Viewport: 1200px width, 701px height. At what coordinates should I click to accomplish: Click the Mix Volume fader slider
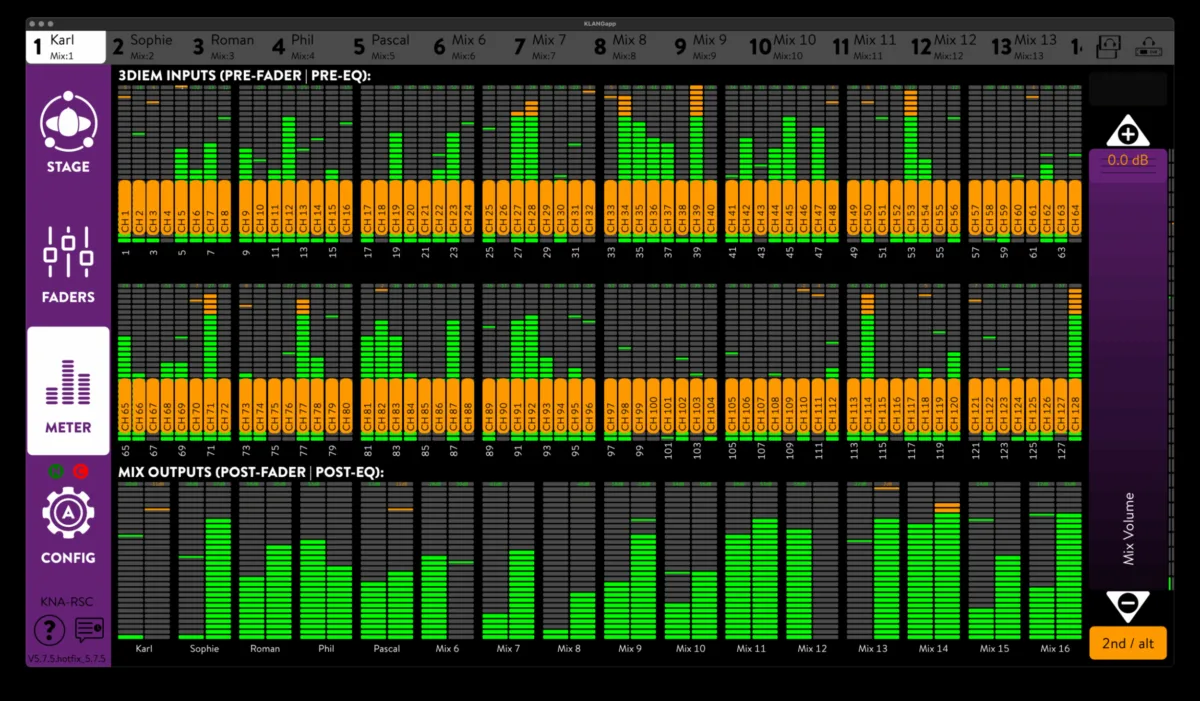coord(1128,369)
